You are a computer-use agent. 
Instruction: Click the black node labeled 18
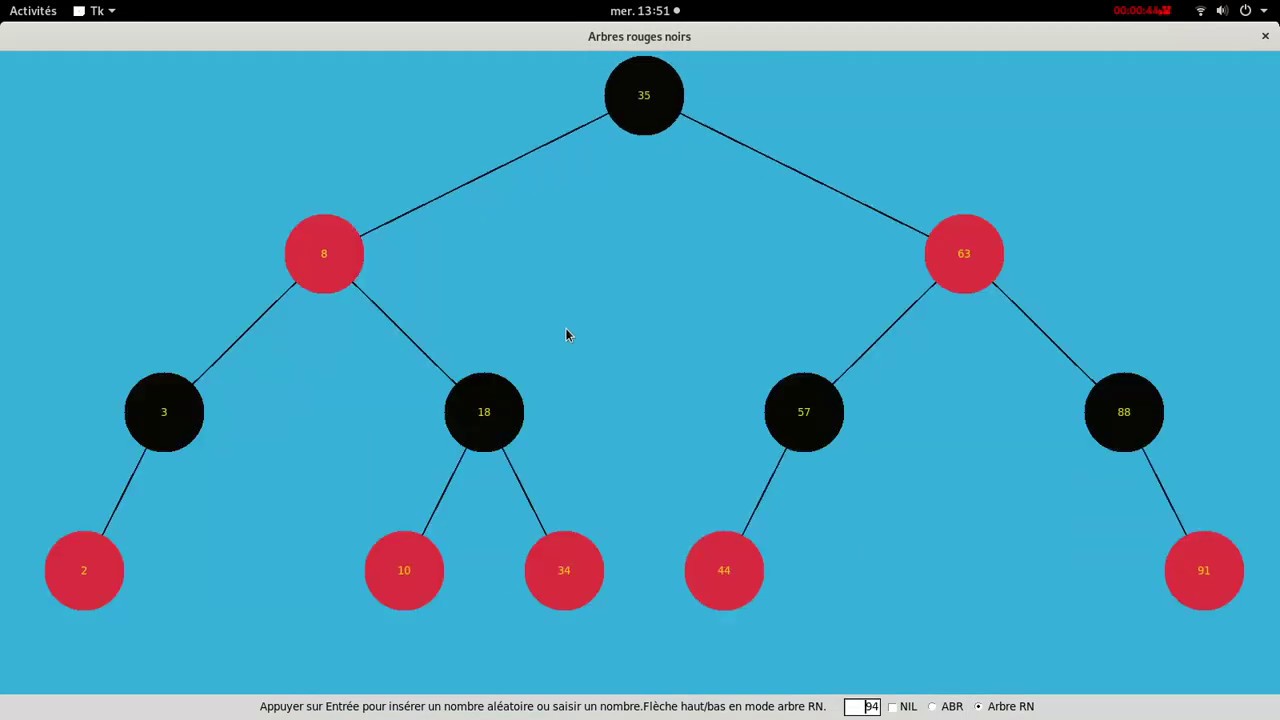click(x=484, y=412)
